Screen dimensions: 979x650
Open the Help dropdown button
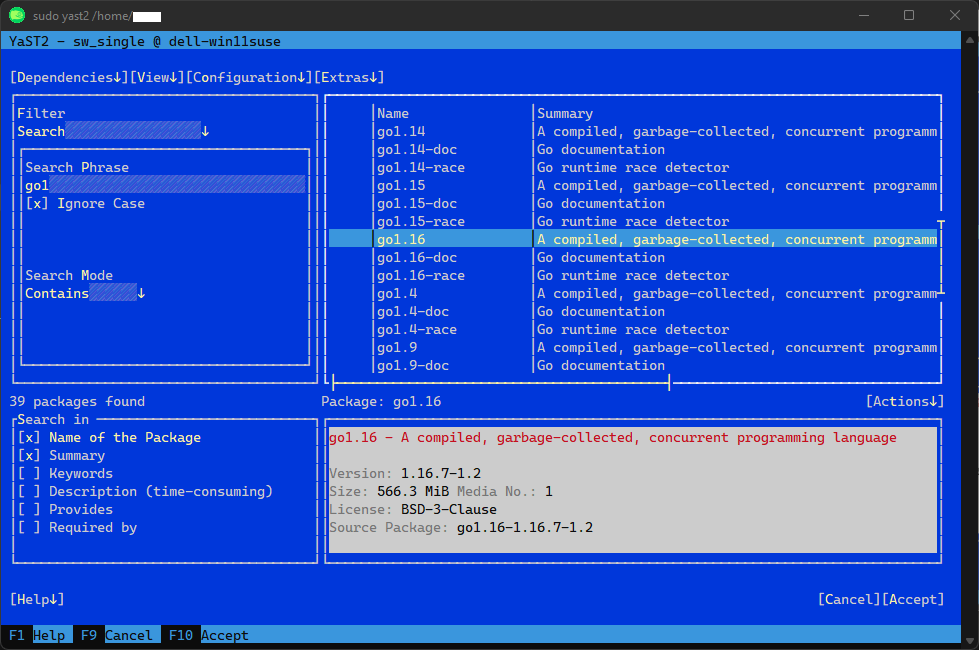point(37,599)
